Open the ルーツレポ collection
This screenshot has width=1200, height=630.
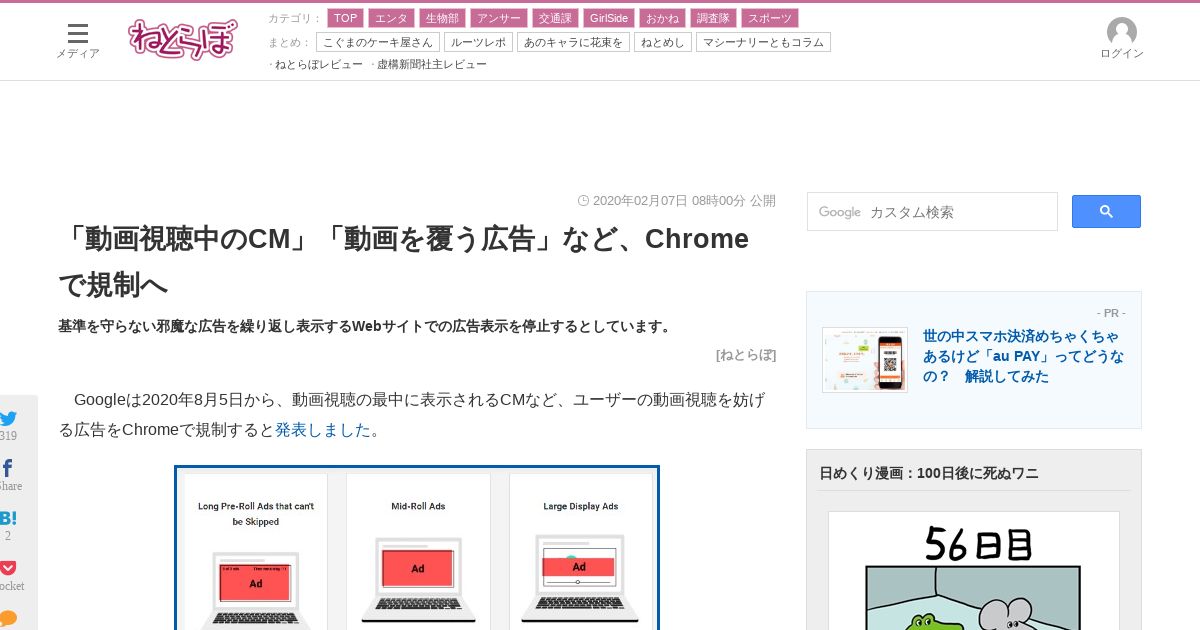tap(478, 42)
